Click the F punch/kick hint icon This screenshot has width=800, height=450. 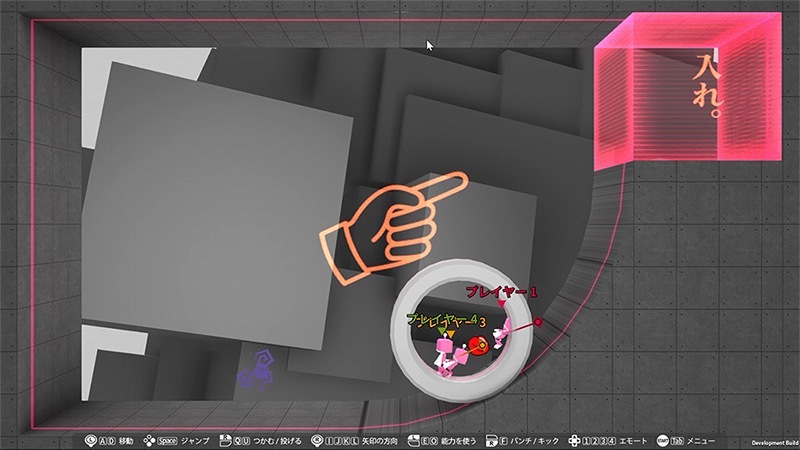(x=490, y=439)
